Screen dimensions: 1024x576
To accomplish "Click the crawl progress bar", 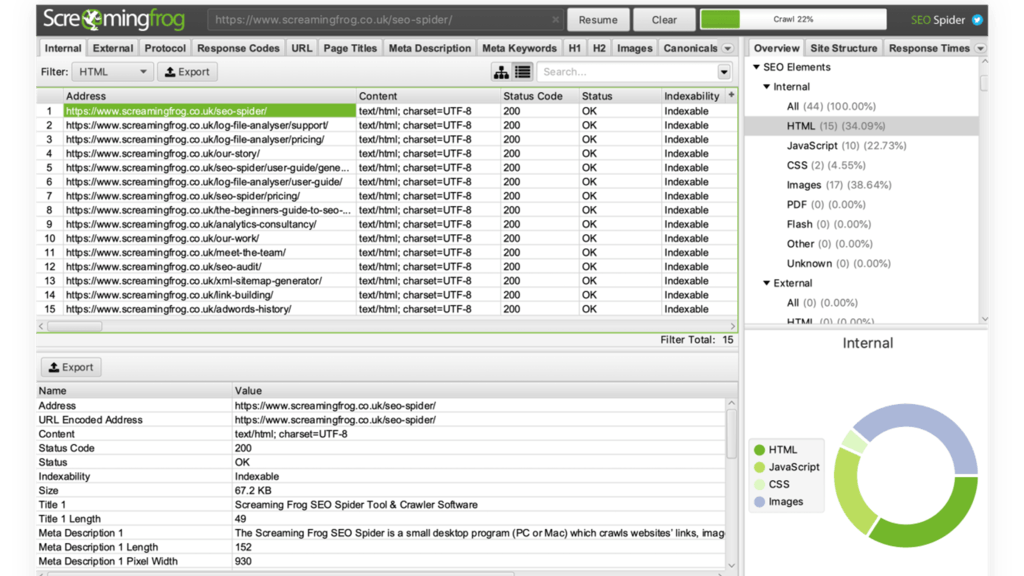I will pos(793,20).
